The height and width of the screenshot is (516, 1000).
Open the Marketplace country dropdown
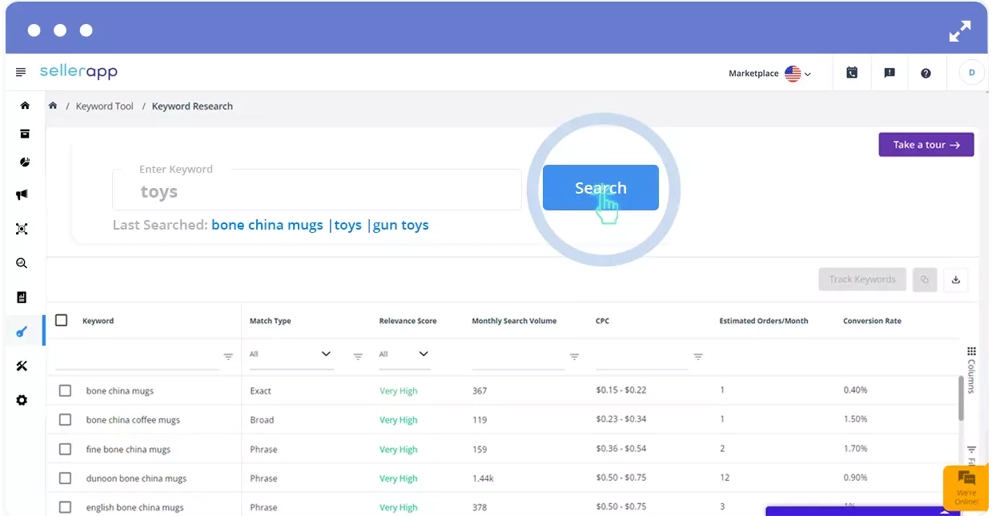pyautogui.click(x=769, y=73)
